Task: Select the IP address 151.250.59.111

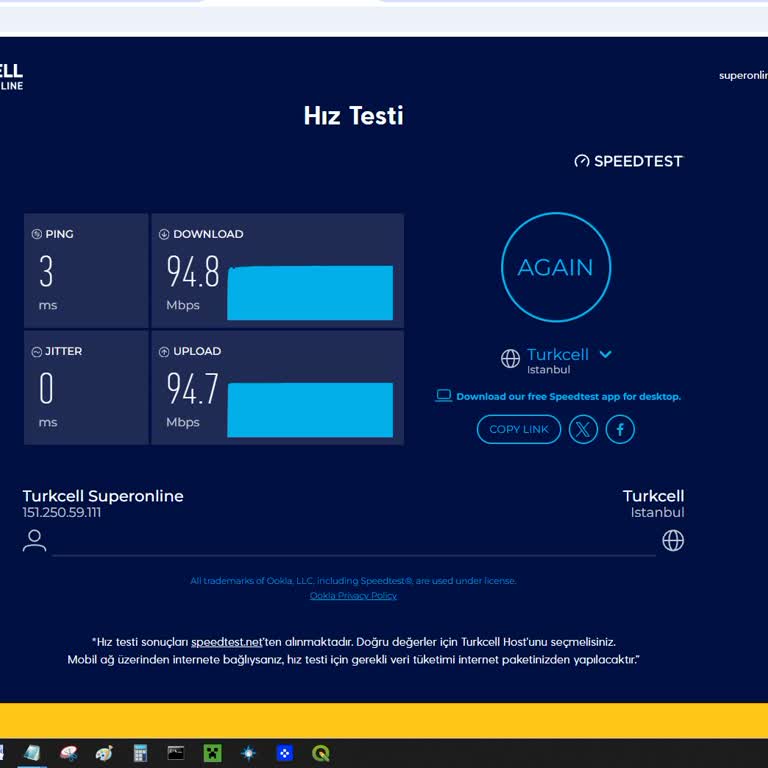Action: (x=62, y=513)
